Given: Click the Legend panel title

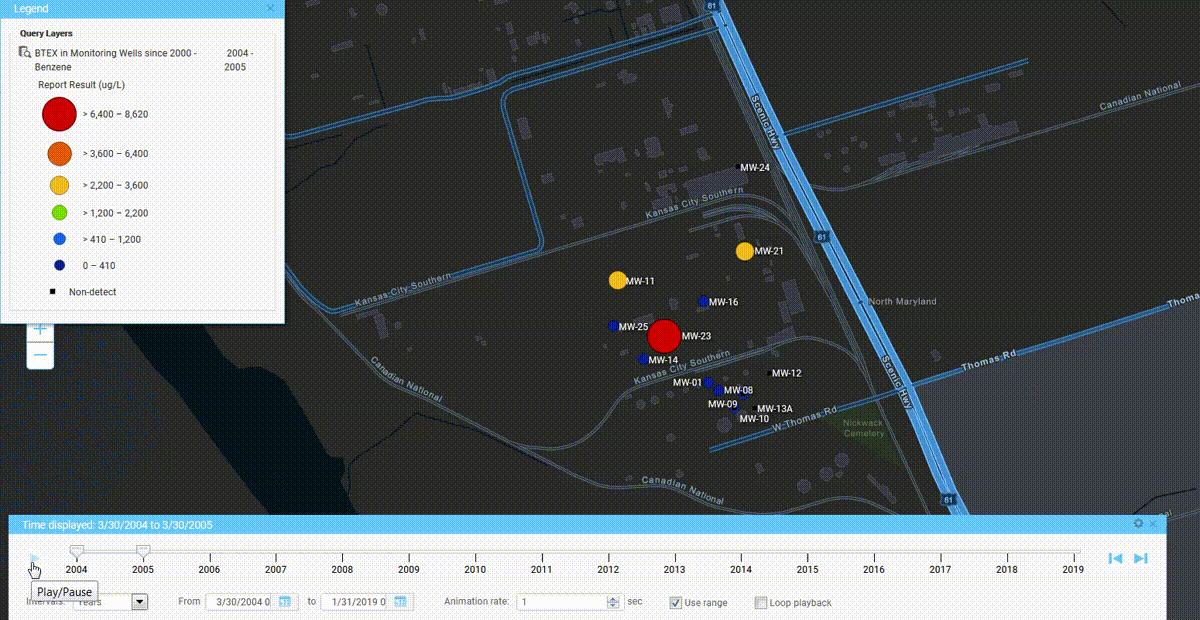Looking at the screenshot, I should [30, 8].
